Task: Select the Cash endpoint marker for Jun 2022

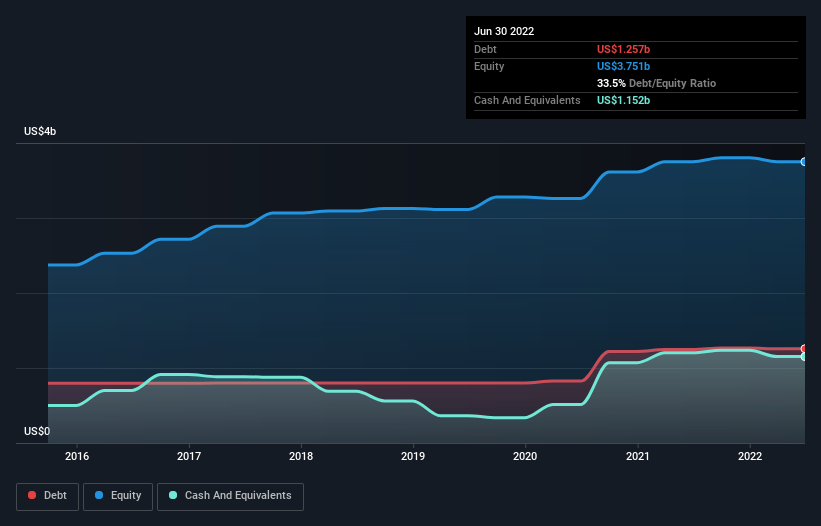Action: click(804, 356)
